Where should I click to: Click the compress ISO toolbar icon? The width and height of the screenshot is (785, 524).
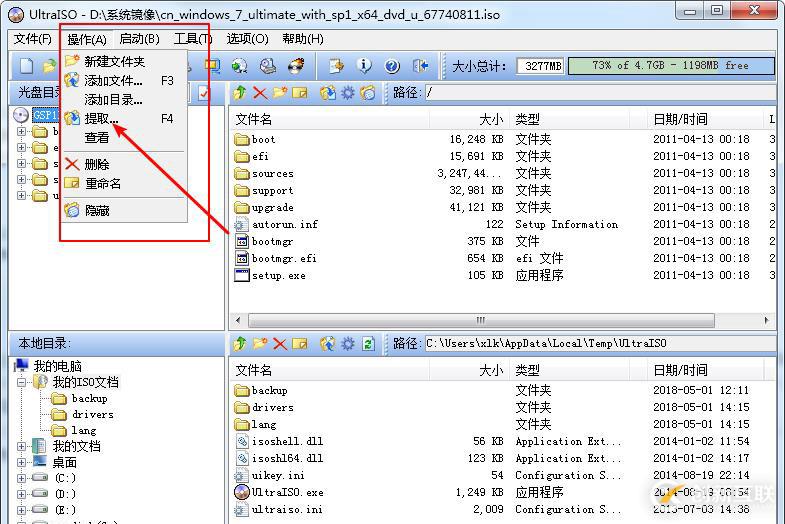212,66
